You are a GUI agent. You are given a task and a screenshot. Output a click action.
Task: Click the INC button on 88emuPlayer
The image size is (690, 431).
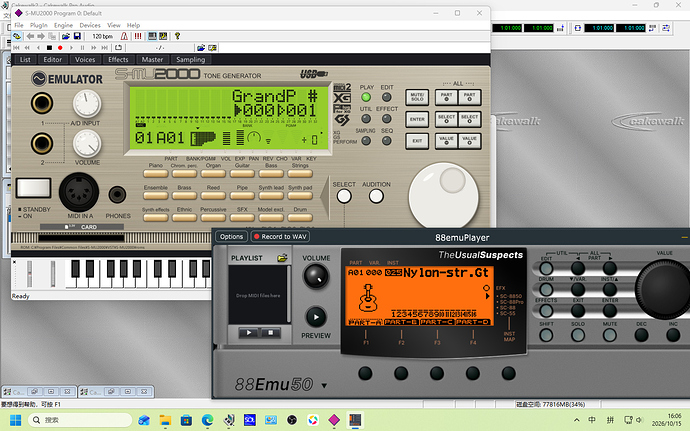click(673, 335)
